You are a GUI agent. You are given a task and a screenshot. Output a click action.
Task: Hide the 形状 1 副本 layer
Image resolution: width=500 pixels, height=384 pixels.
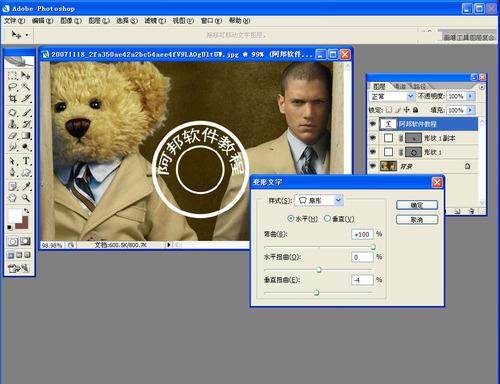[373, 138]
